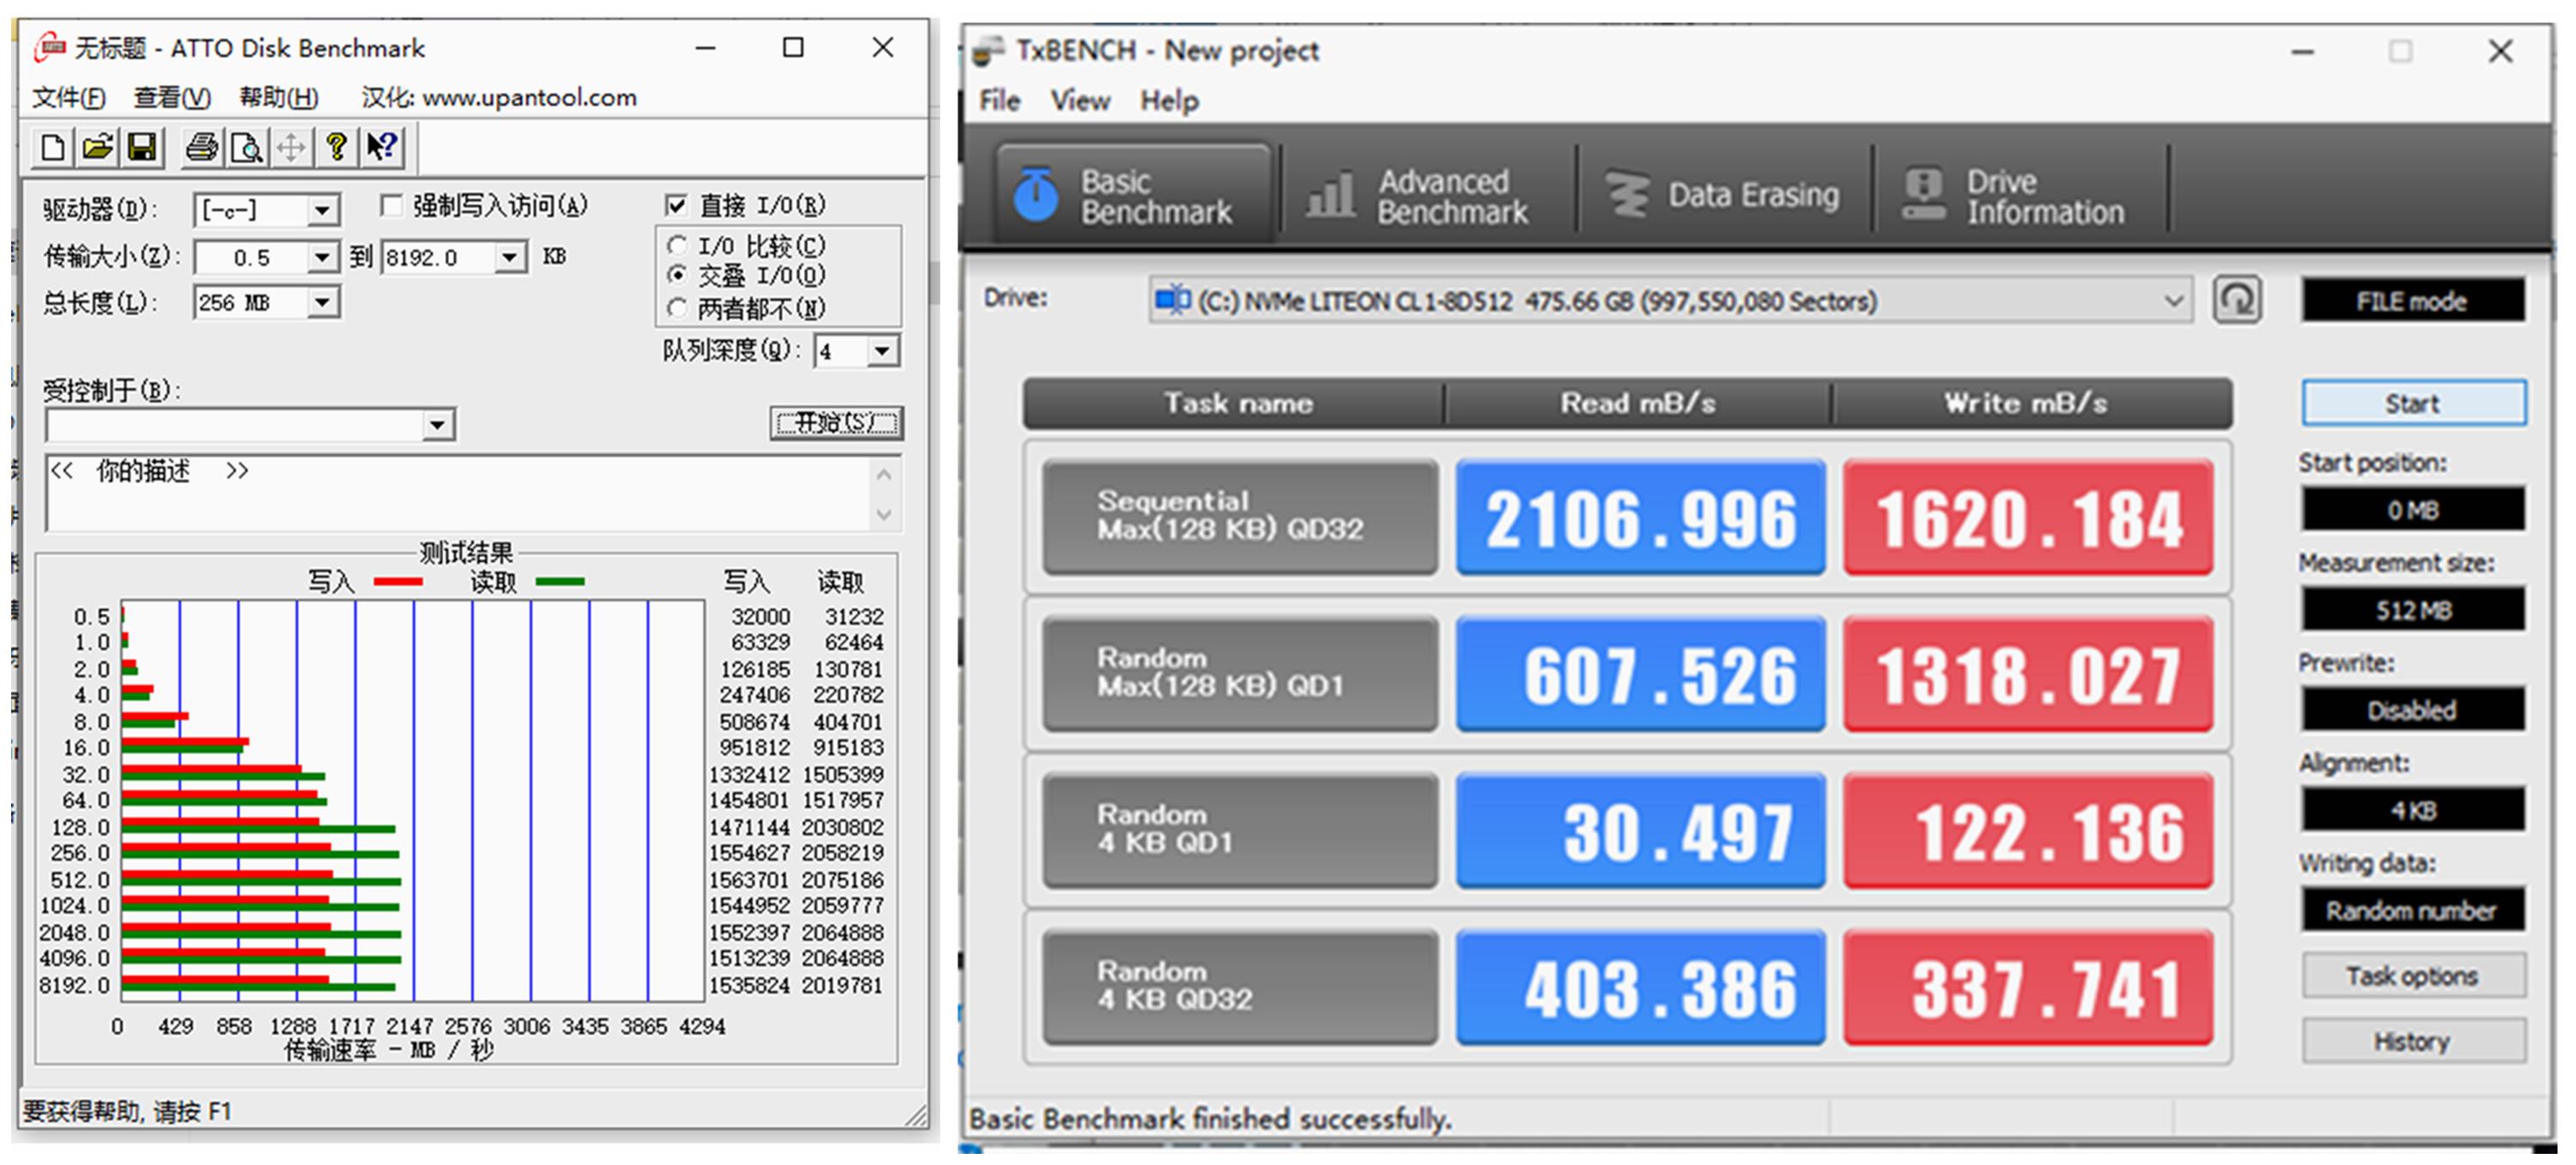The width and height of the screenshot is (2576, 1165).
Task: Choose the 两者都不 radio option
Action: tap(677, 308)
